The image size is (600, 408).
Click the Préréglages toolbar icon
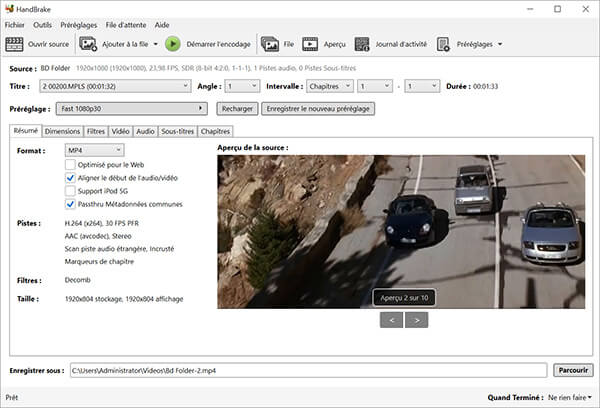[x=443, y=44]
